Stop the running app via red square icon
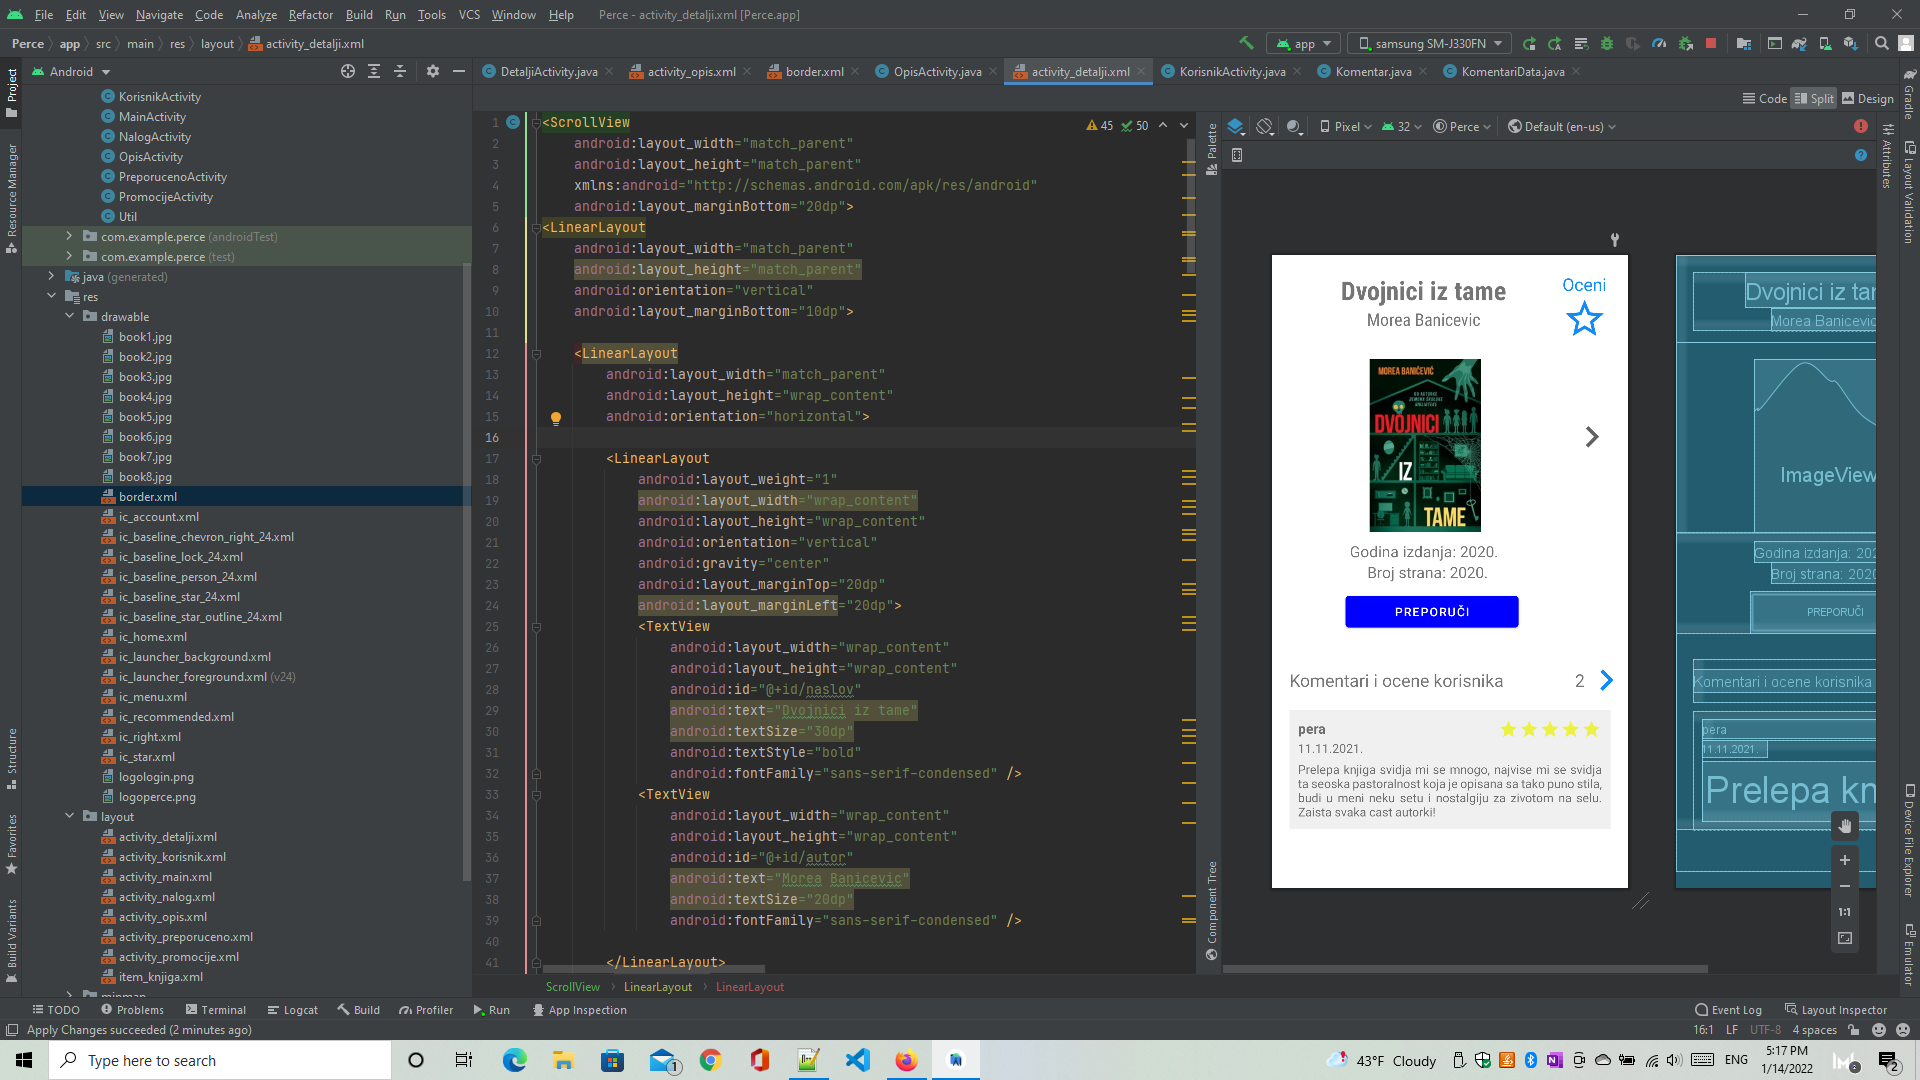The width and height of the screenshot is (1920, 1080). [1711, 43]
